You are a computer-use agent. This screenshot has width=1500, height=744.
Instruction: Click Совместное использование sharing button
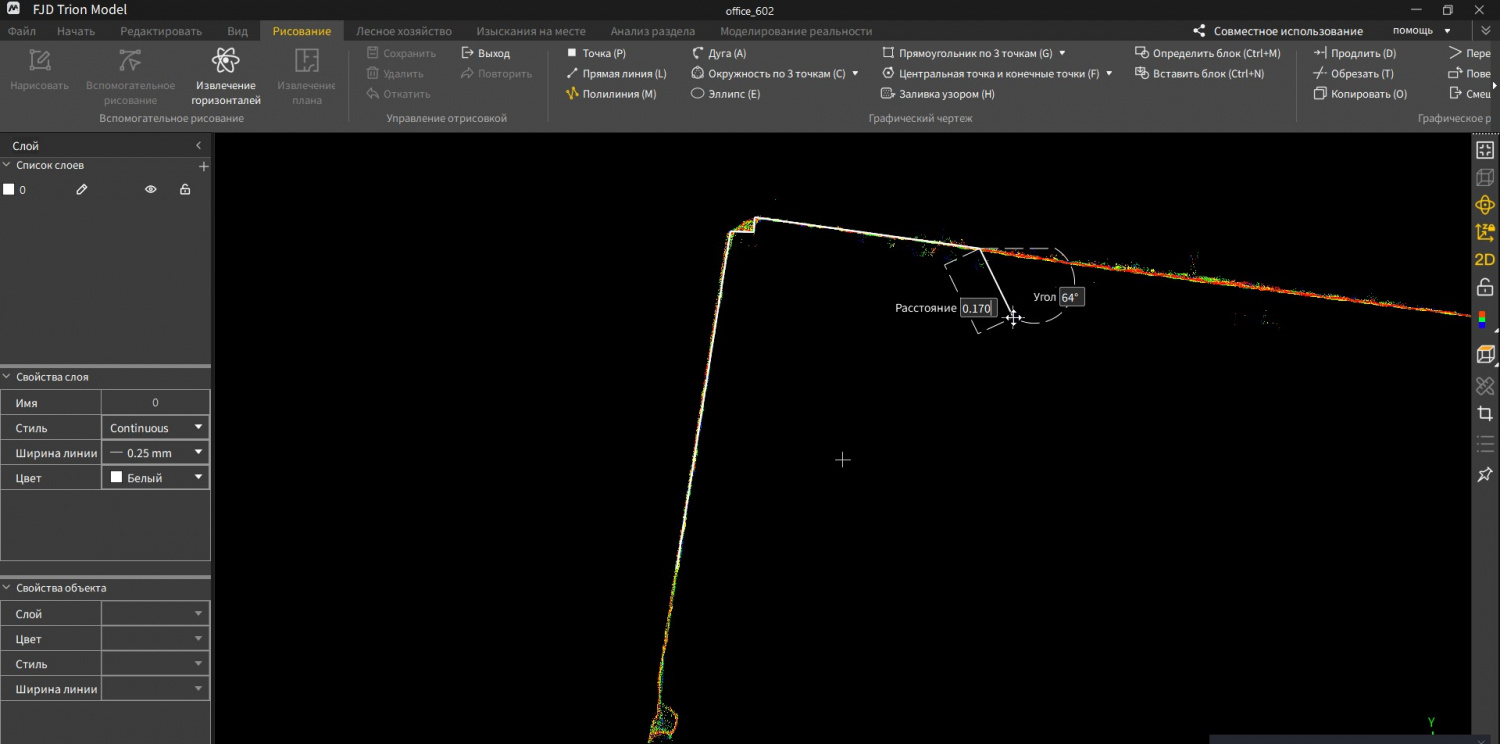click(x=1288, y=31)
